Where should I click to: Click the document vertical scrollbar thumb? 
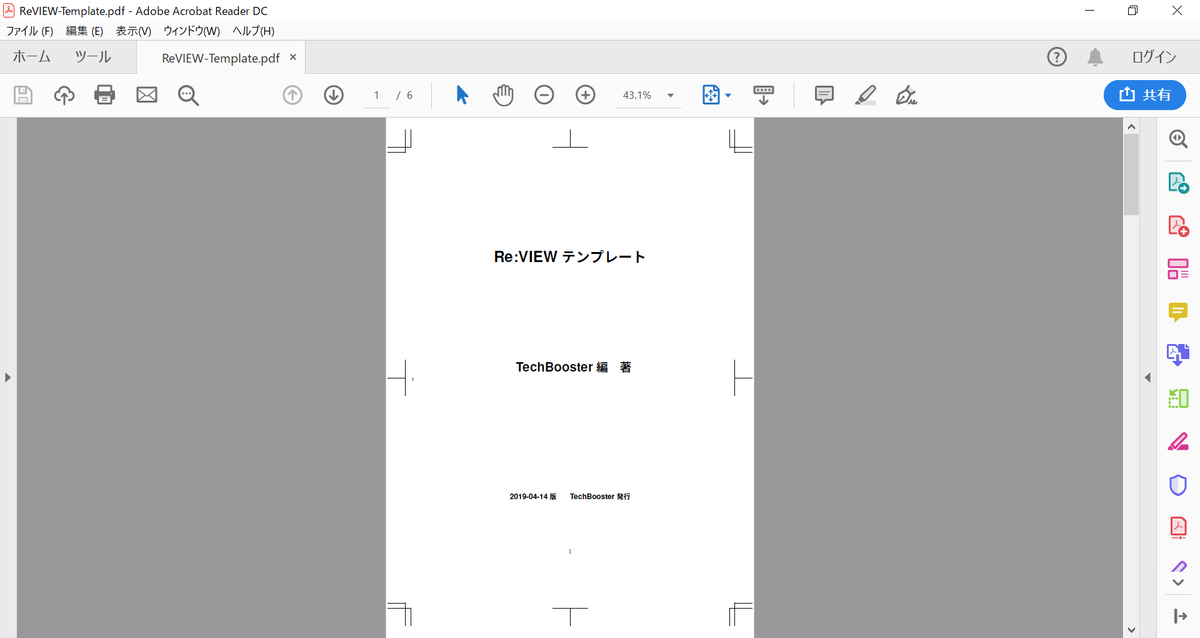pos(1131,175)
